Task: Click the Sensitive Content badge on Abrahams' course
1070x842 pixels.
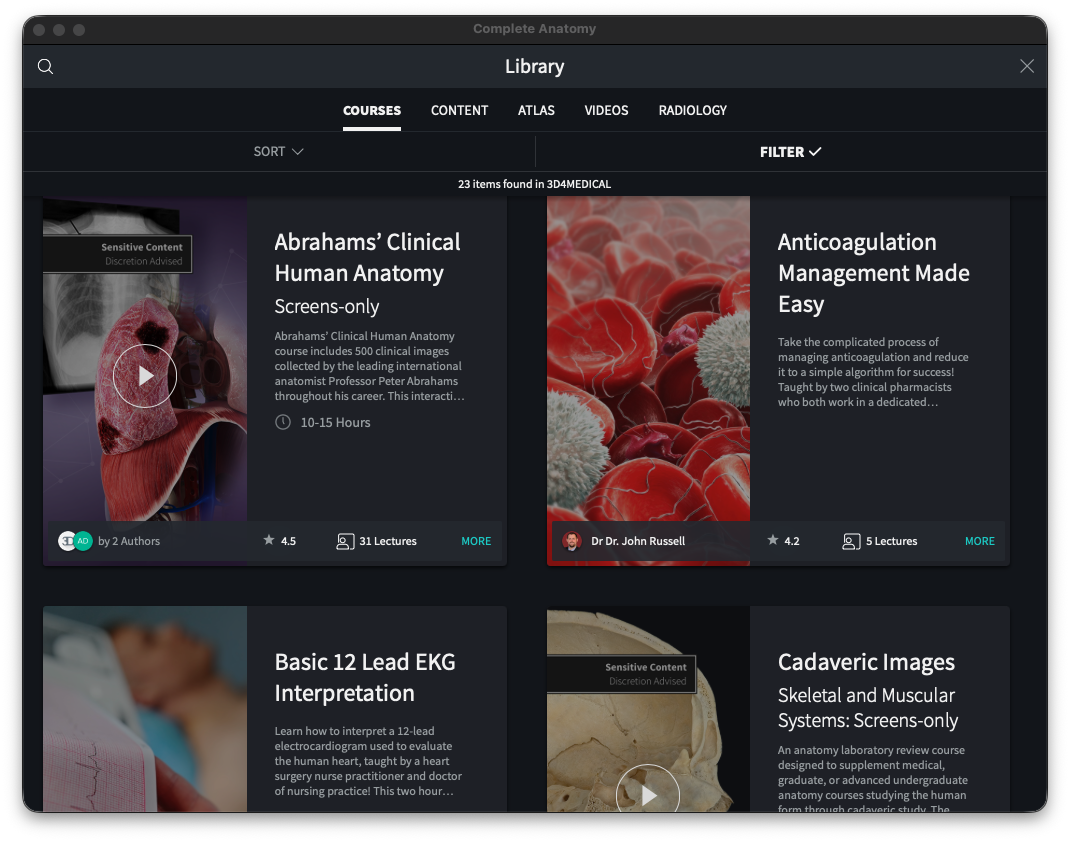Action: 117,254
